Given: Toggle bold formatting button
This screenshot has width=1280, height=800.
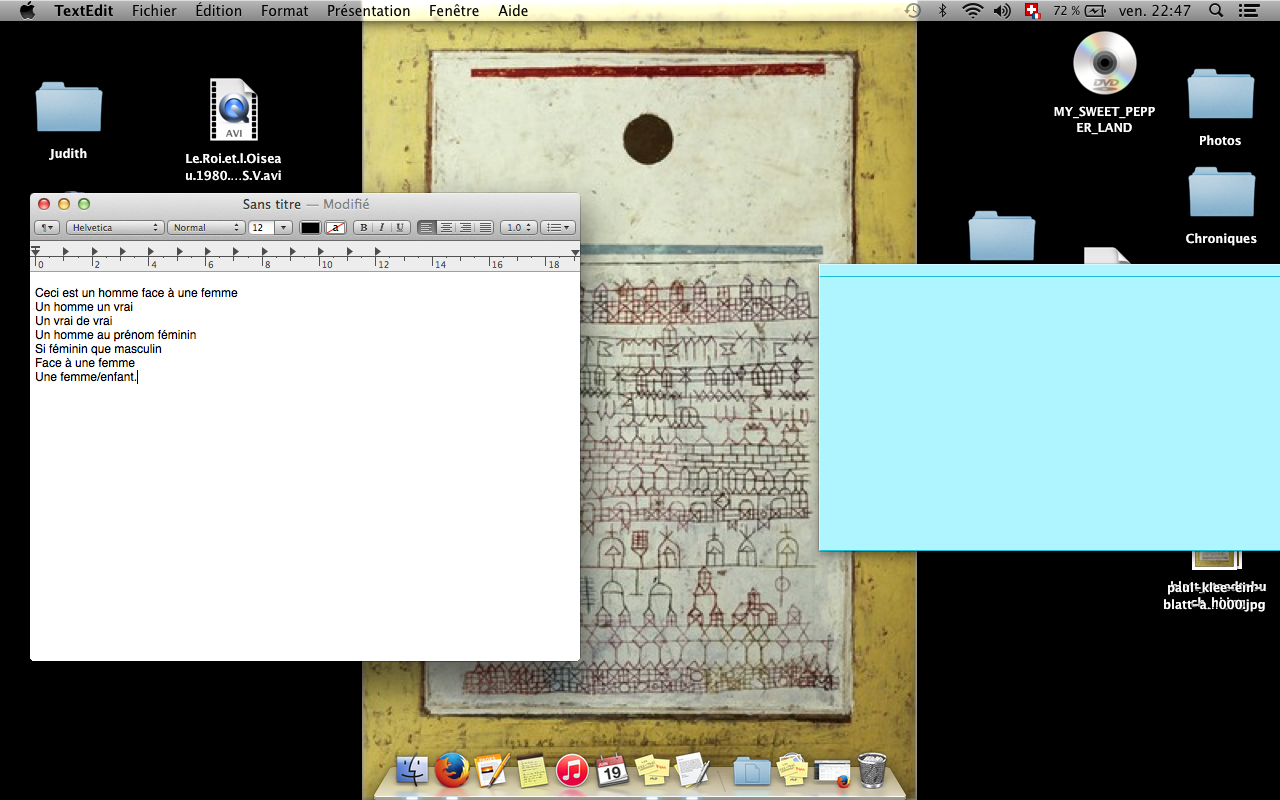Looking at the screenshot, I should tap(364, 228).
